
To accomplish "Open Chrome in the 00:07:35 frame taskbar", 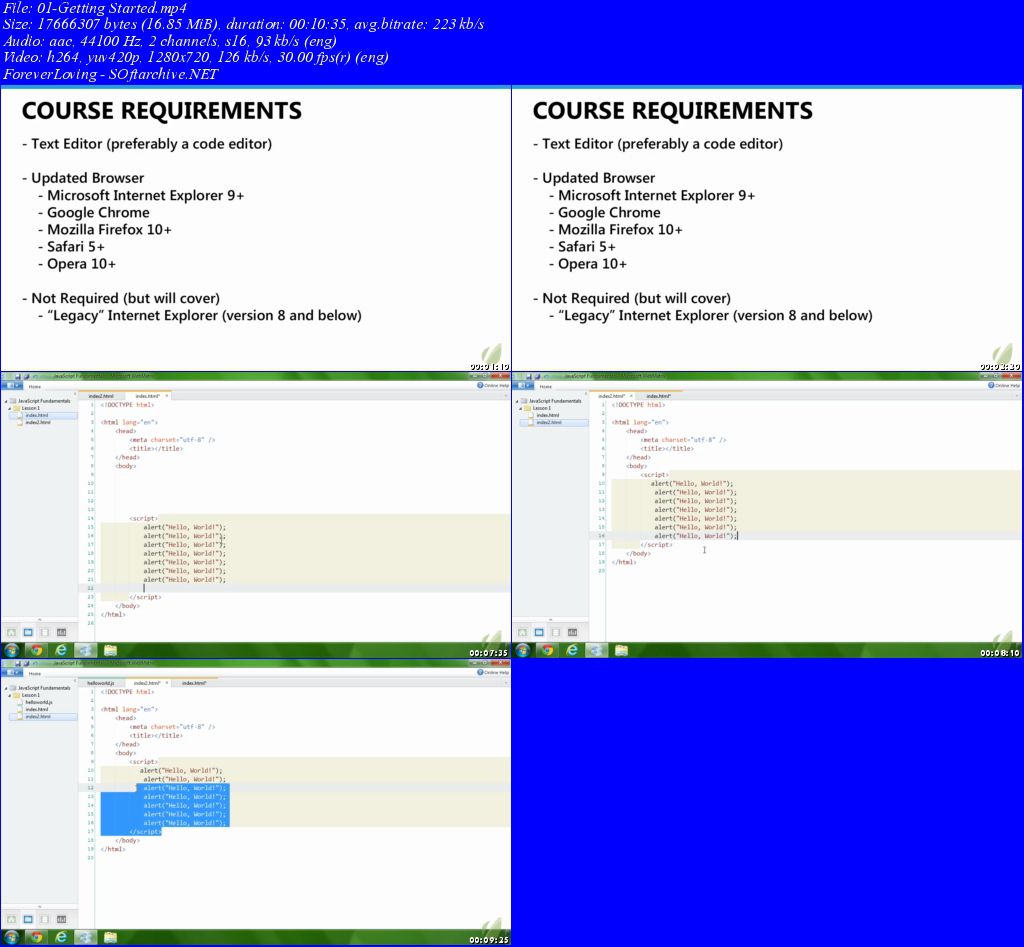I will tap(36, 650).
